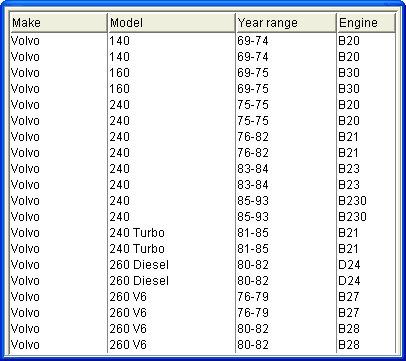Sort by the Model column header

(x=172, y=23)
